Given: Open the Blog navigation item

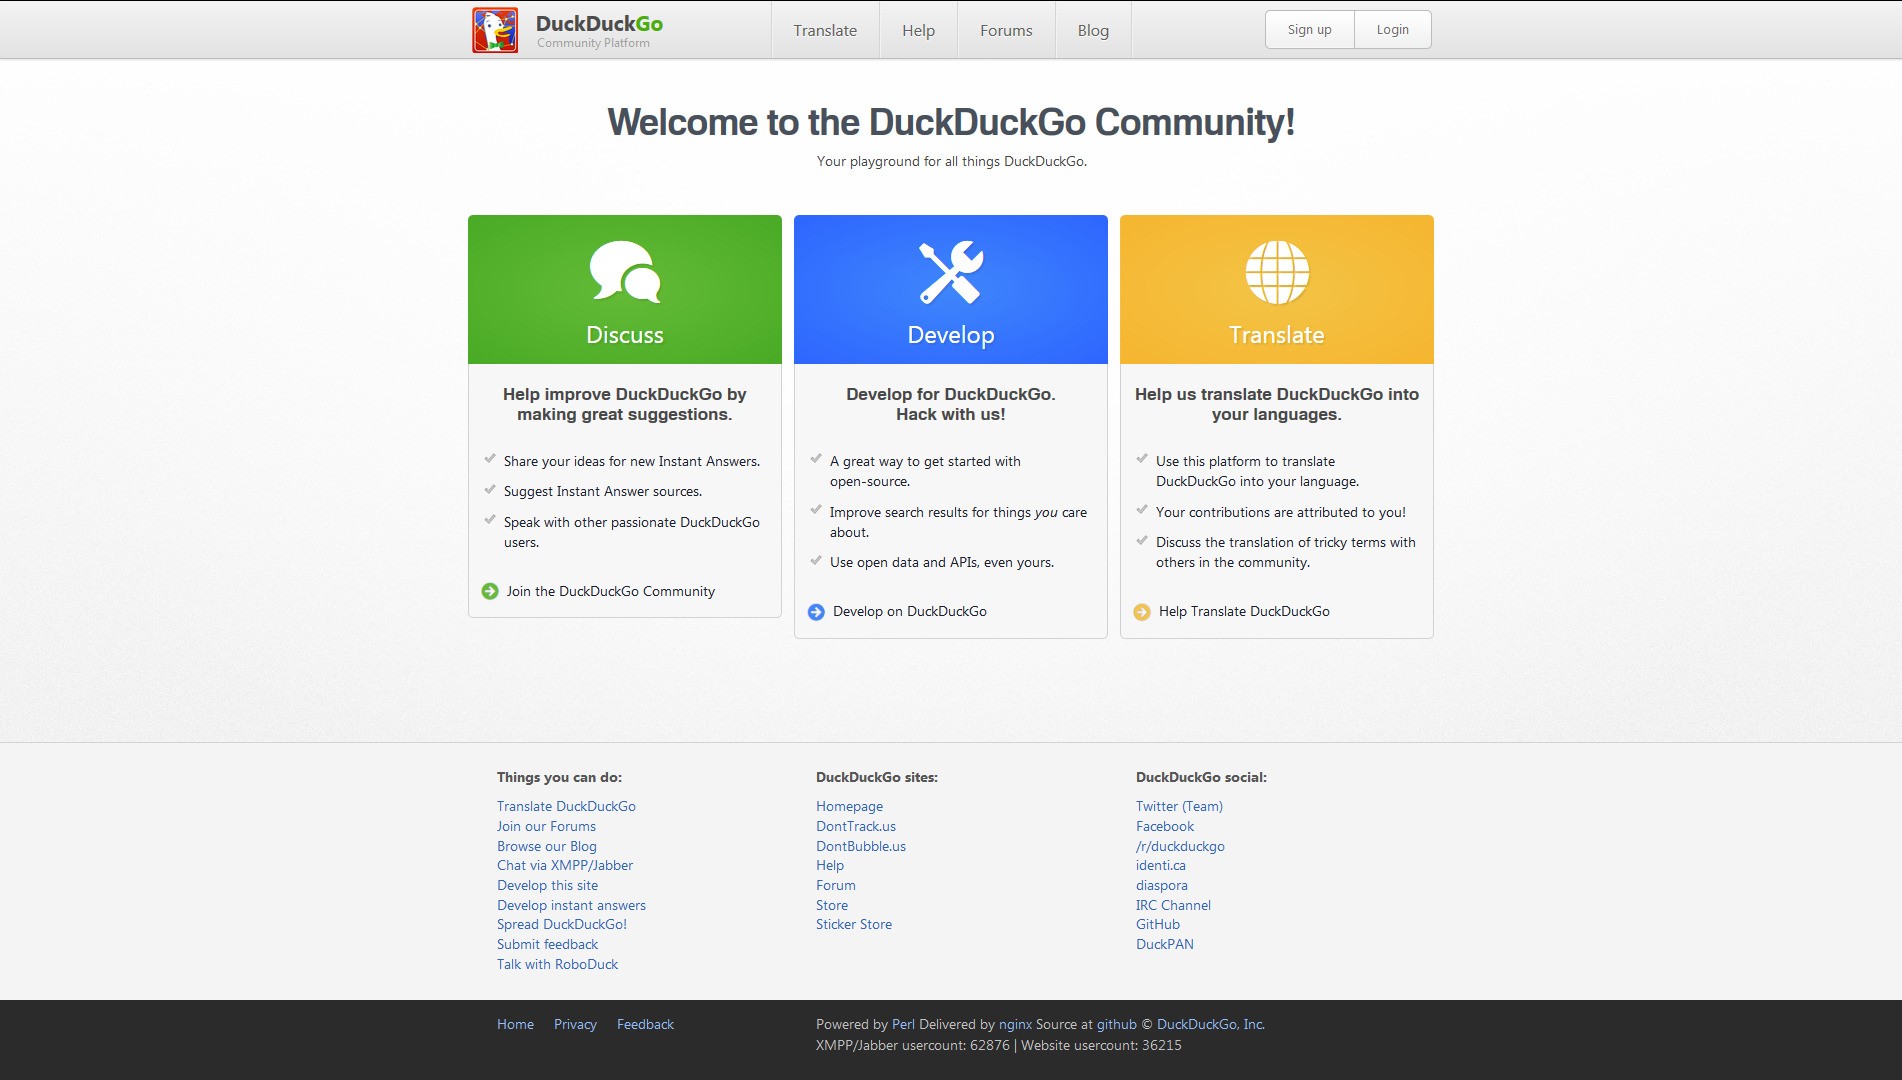Looking at the screenshot, I should tap(1093, 30).
